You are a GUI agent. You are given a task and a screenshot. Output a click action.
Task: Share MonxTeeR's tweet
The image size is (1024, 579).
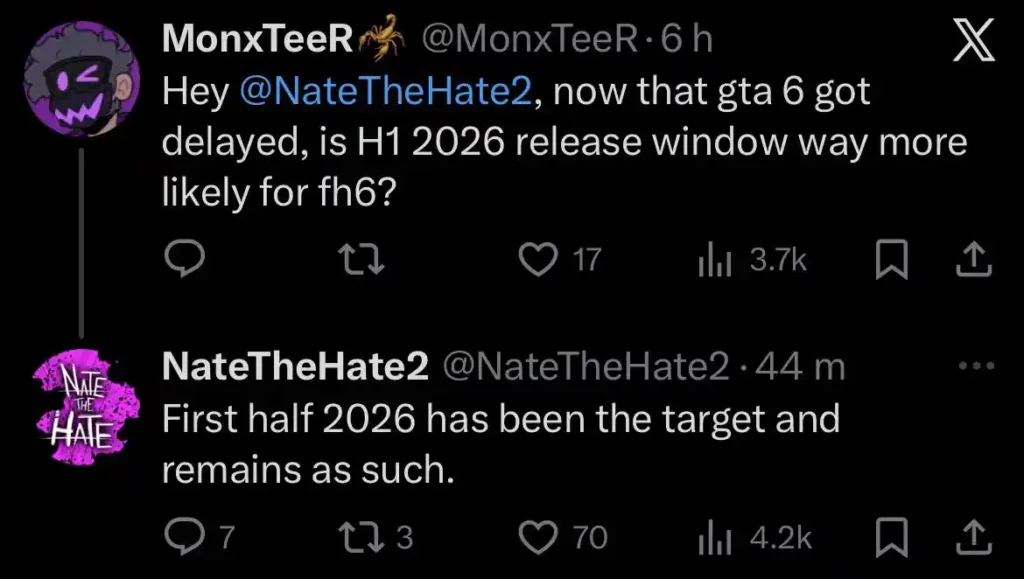tap(975, 260)
